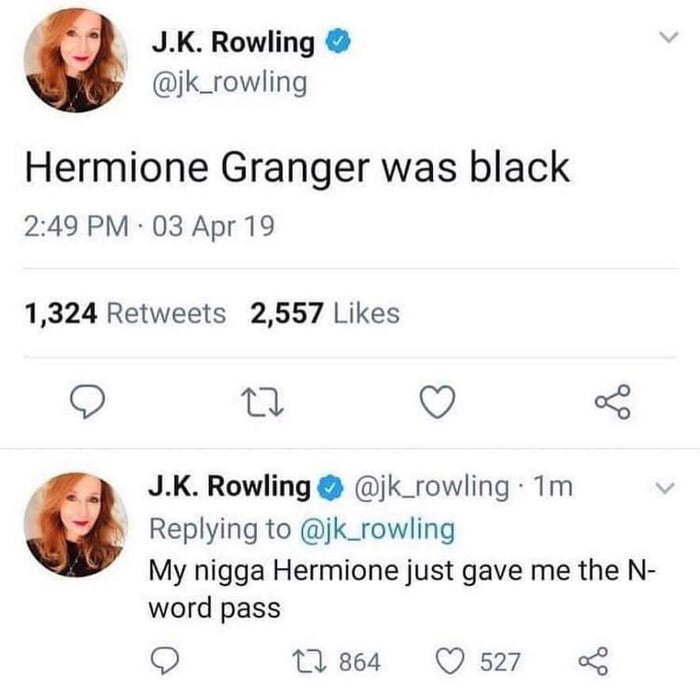Image resolution: width=700 pixels, height=689 pixels.
Task: Click the 2:49 PM 03 Apr 19 timestamp
Action: pyautogui.click(x=149, y=226)
